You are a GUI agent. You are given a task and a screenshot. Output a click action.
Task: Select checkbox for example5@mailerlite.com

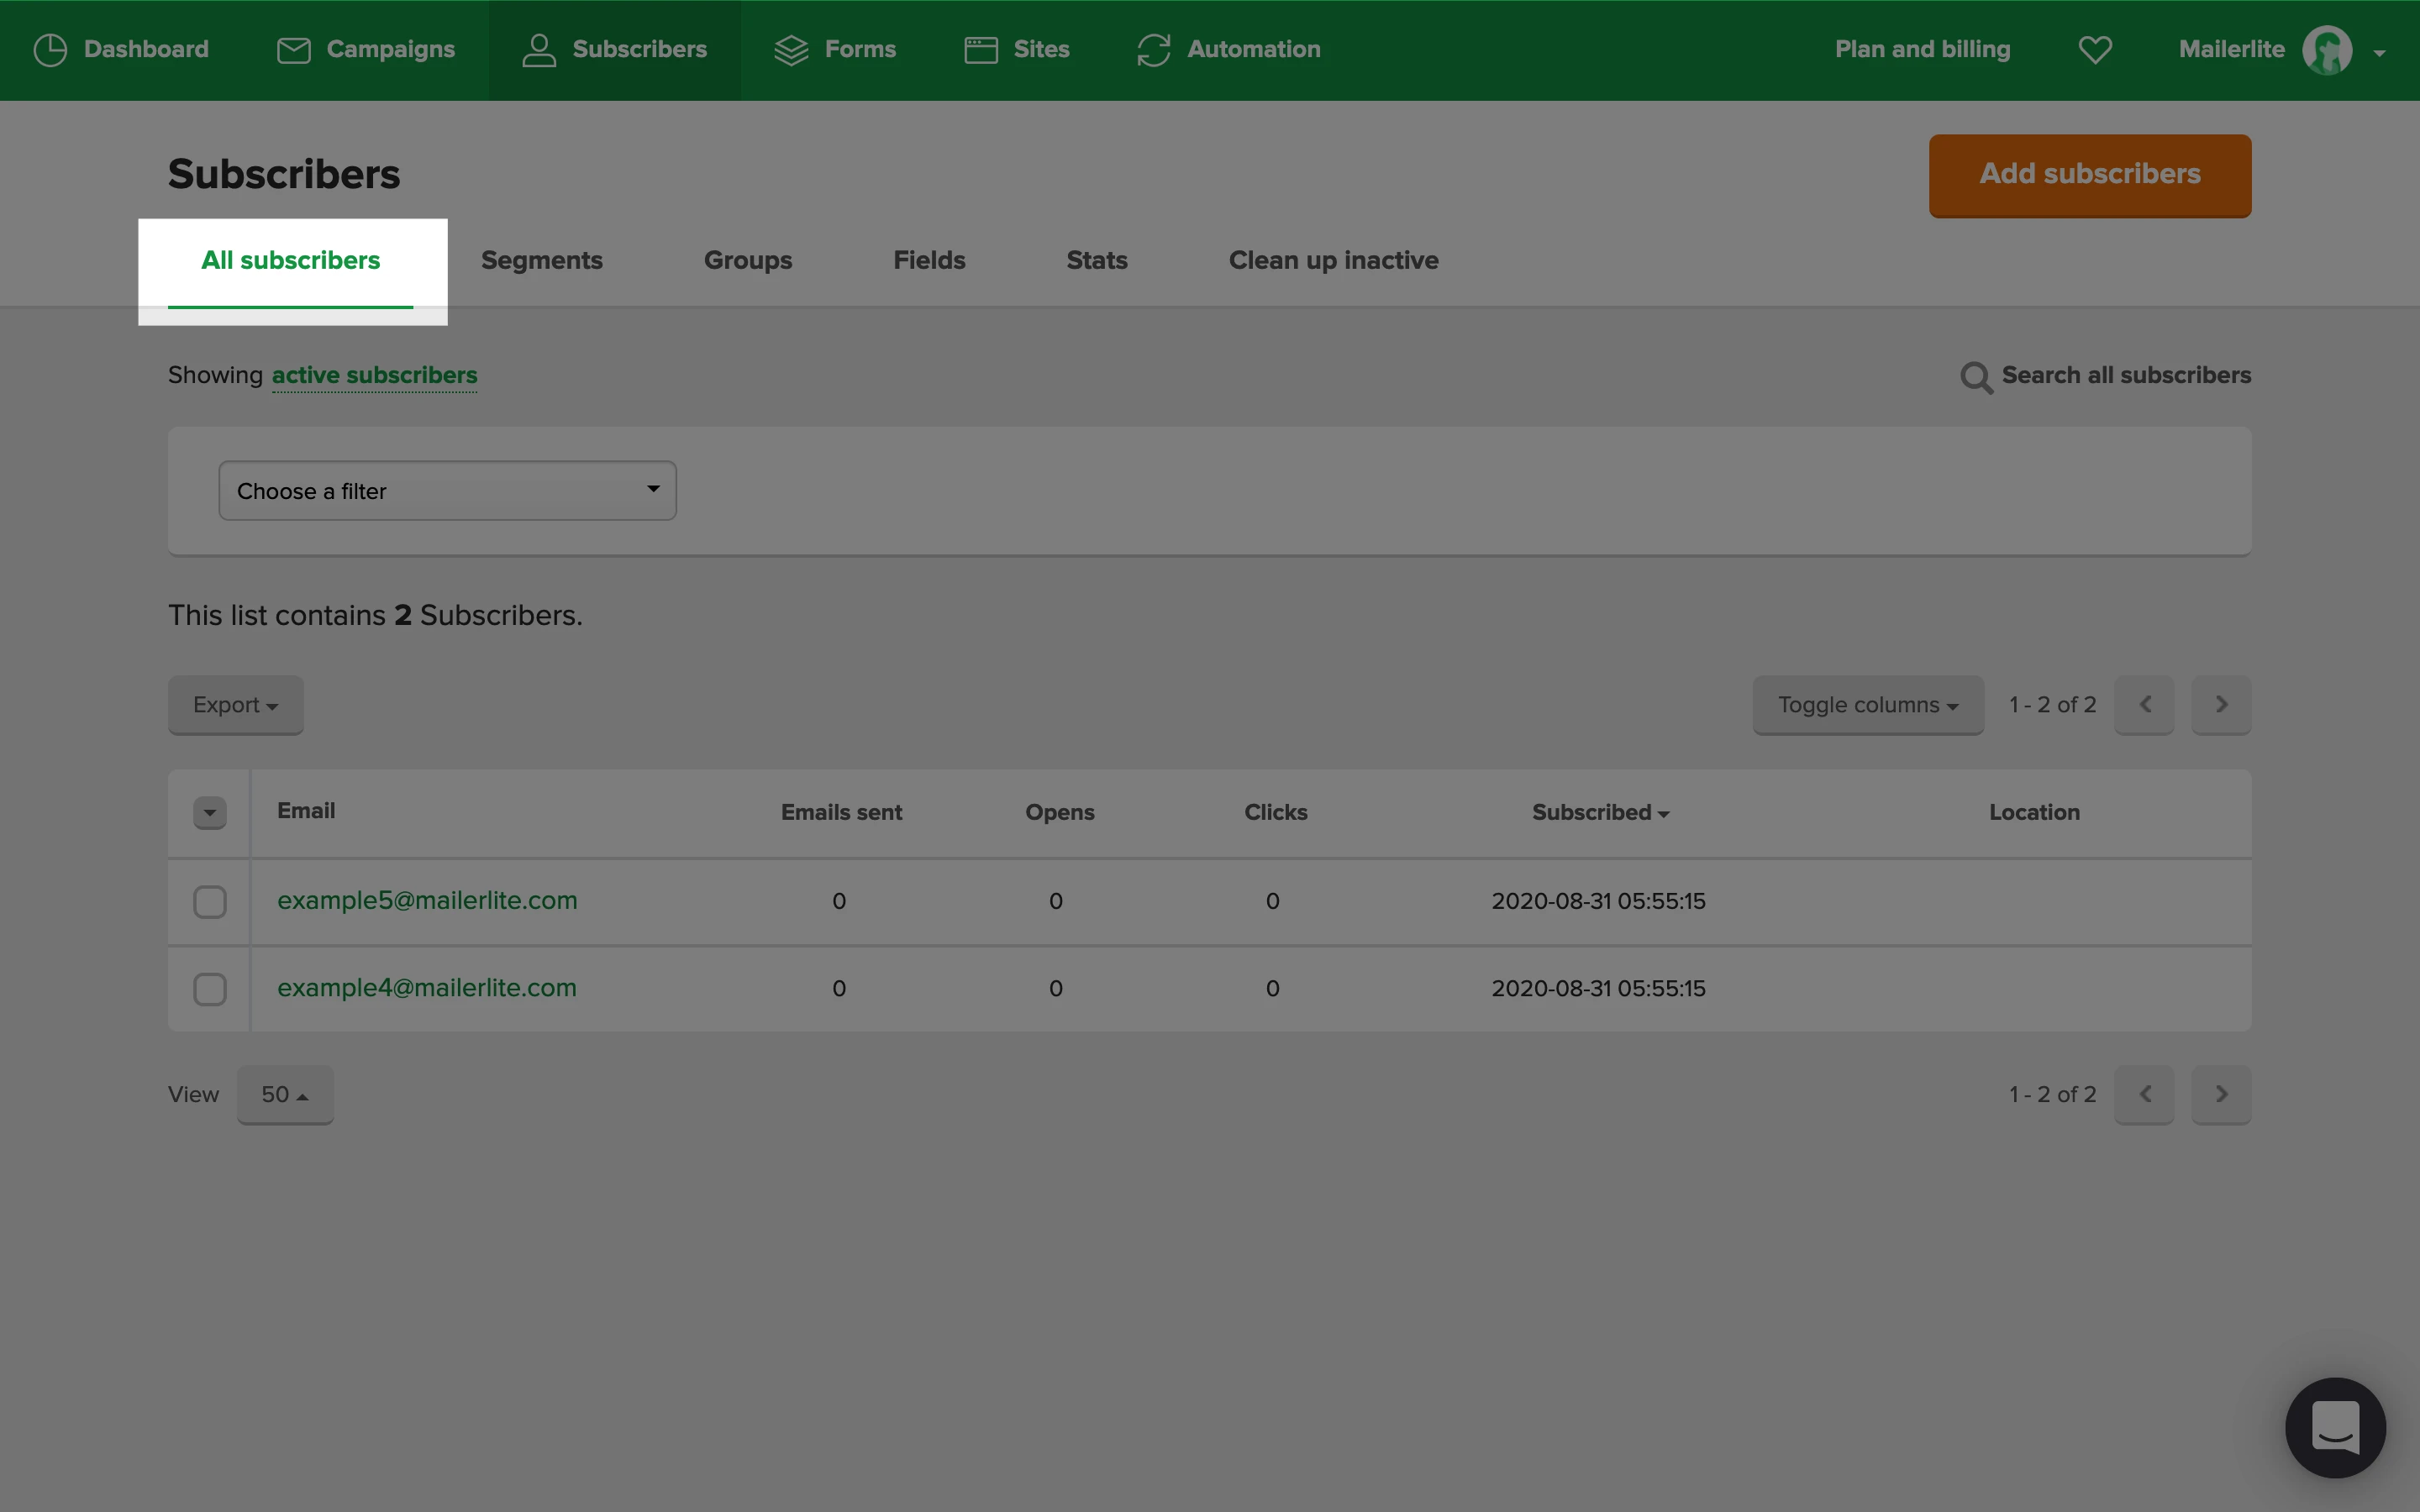(210, 902)
